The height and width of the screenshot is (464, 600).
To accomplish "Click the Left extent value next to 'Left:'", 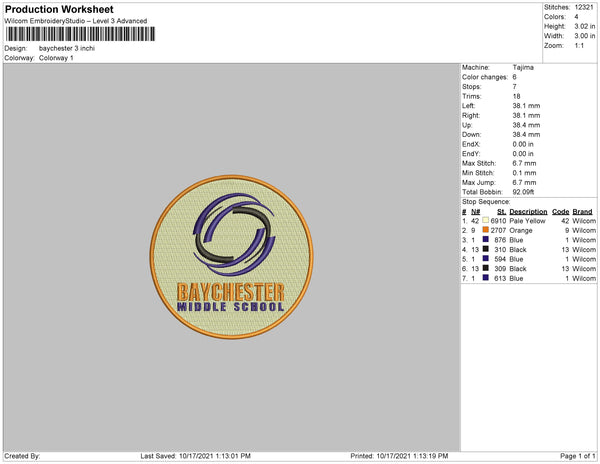I will click(526, 106).
